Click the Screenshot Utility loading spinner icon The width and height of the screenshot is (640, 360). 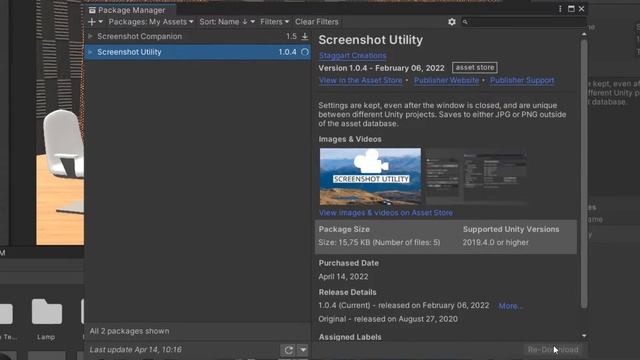[305, 52]
